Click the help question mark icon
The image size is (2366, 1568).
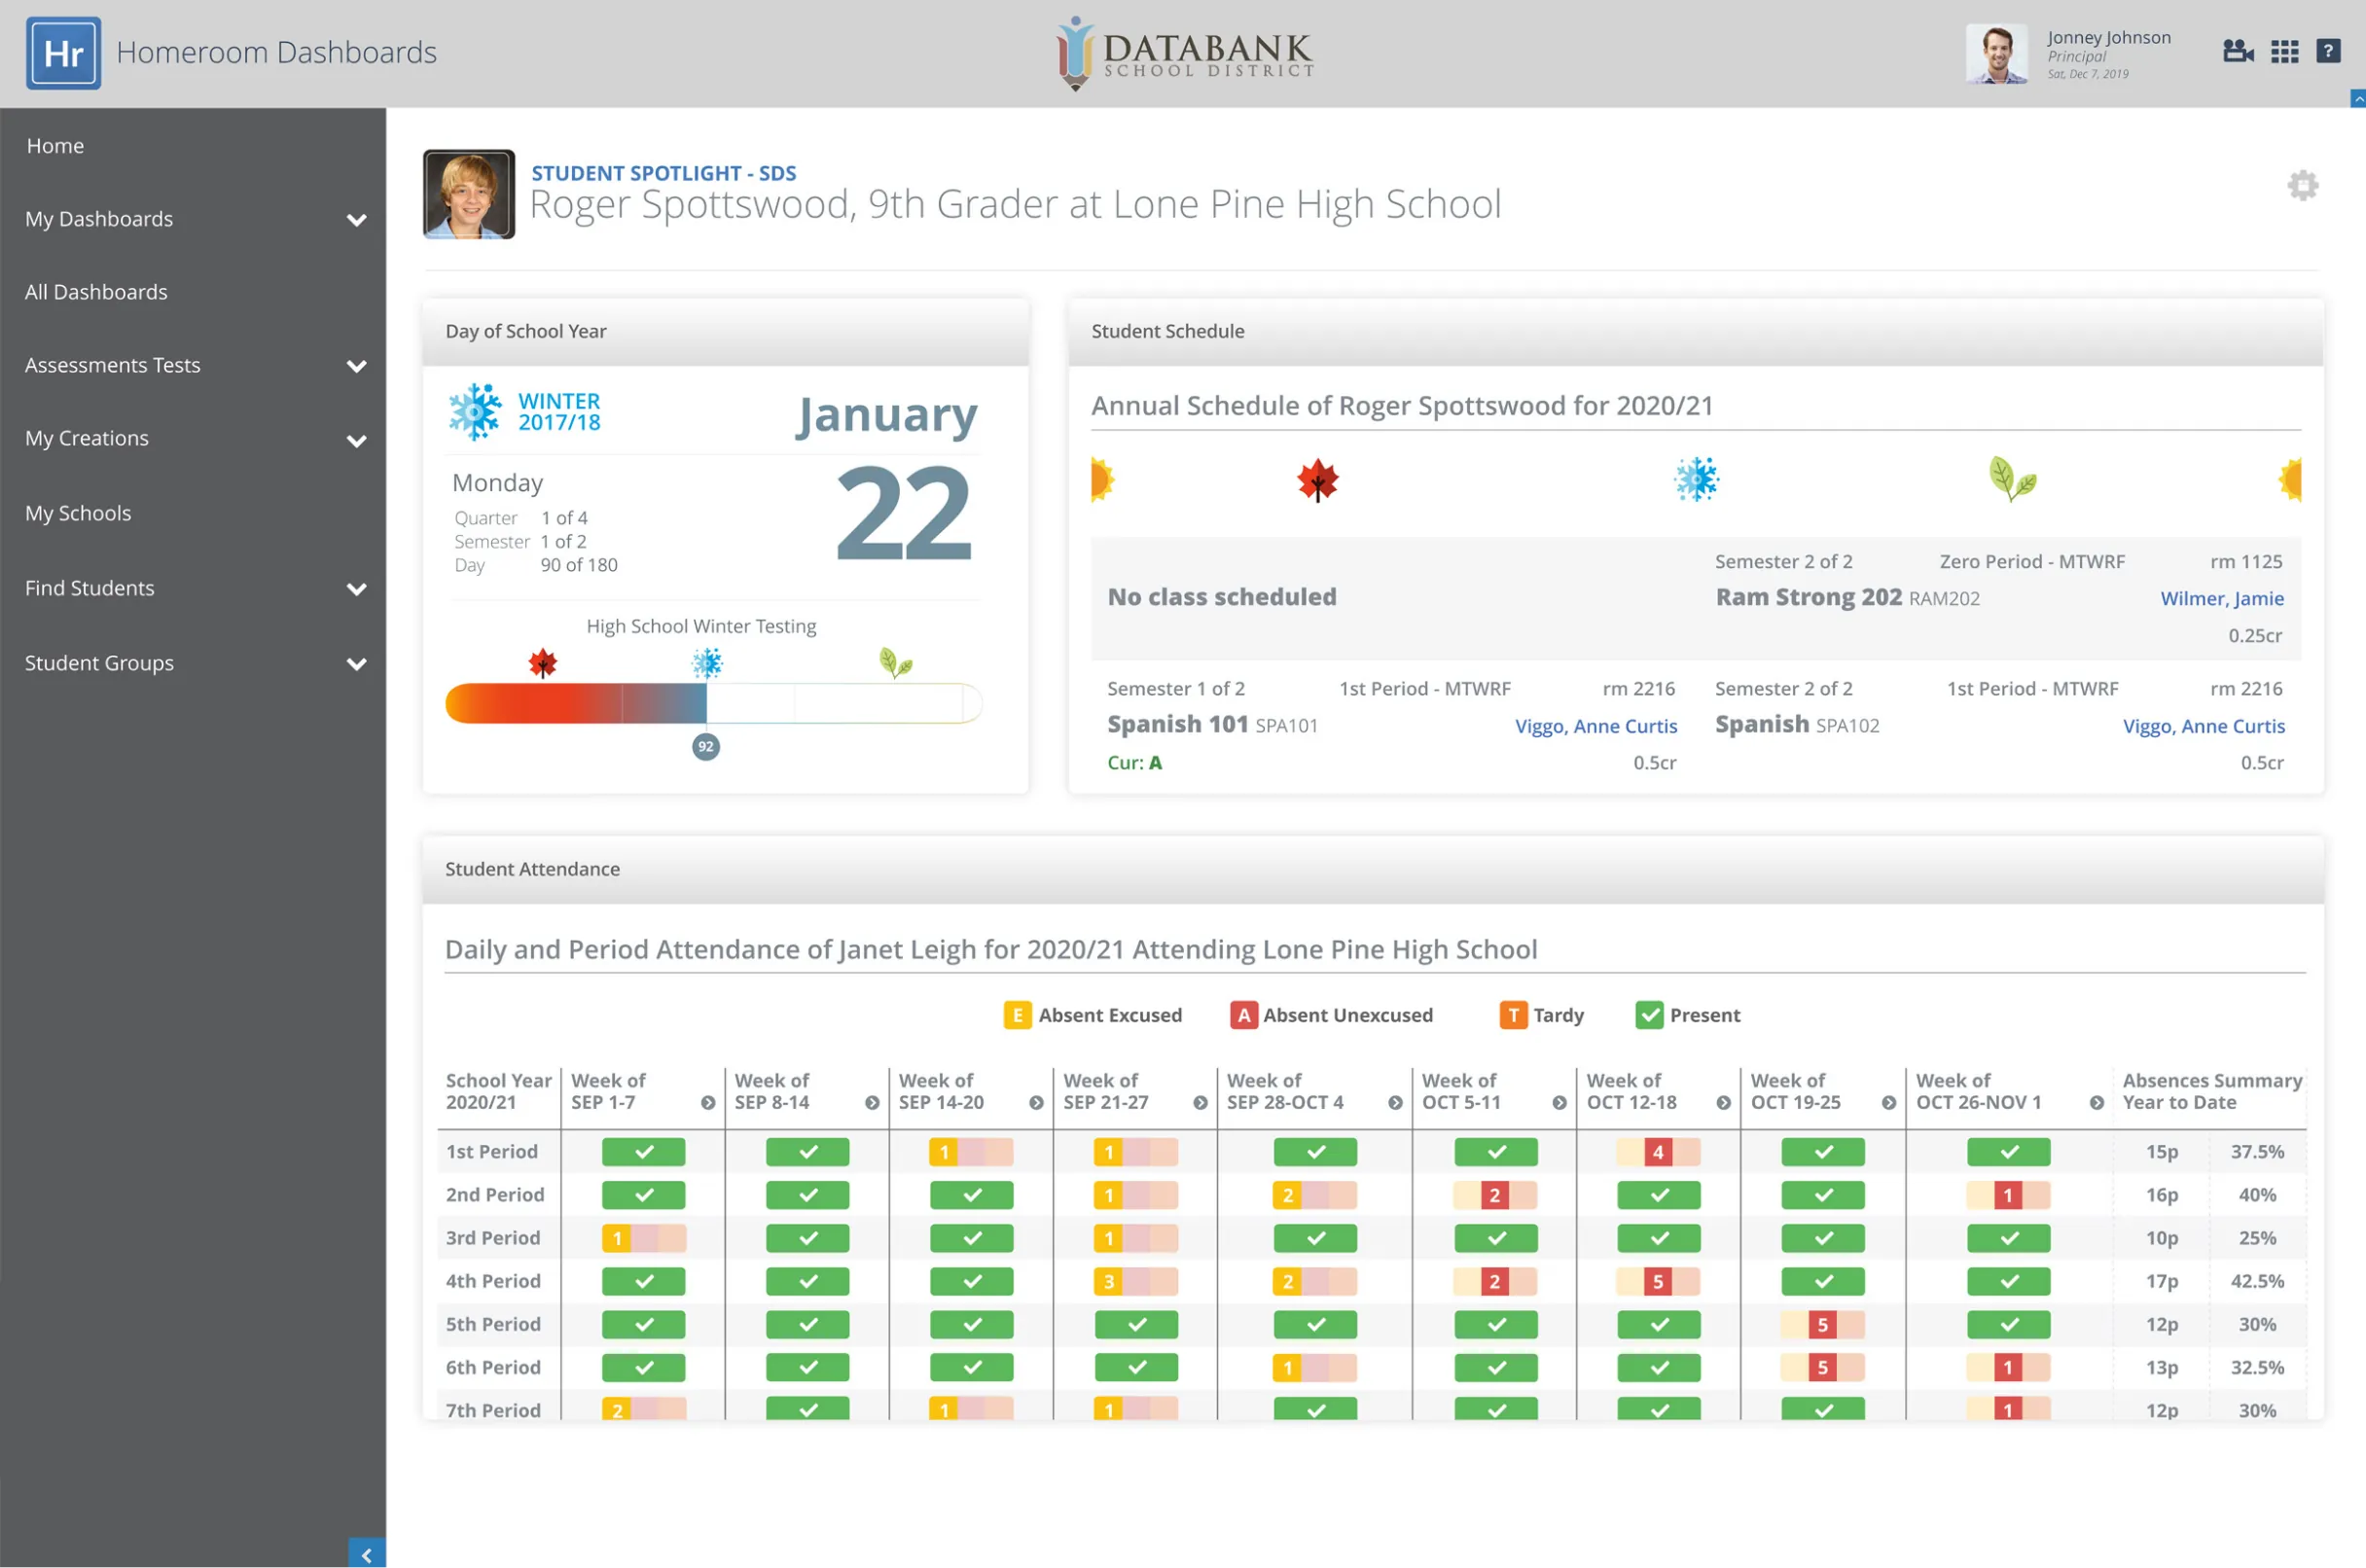click(x=2328, y=51)
